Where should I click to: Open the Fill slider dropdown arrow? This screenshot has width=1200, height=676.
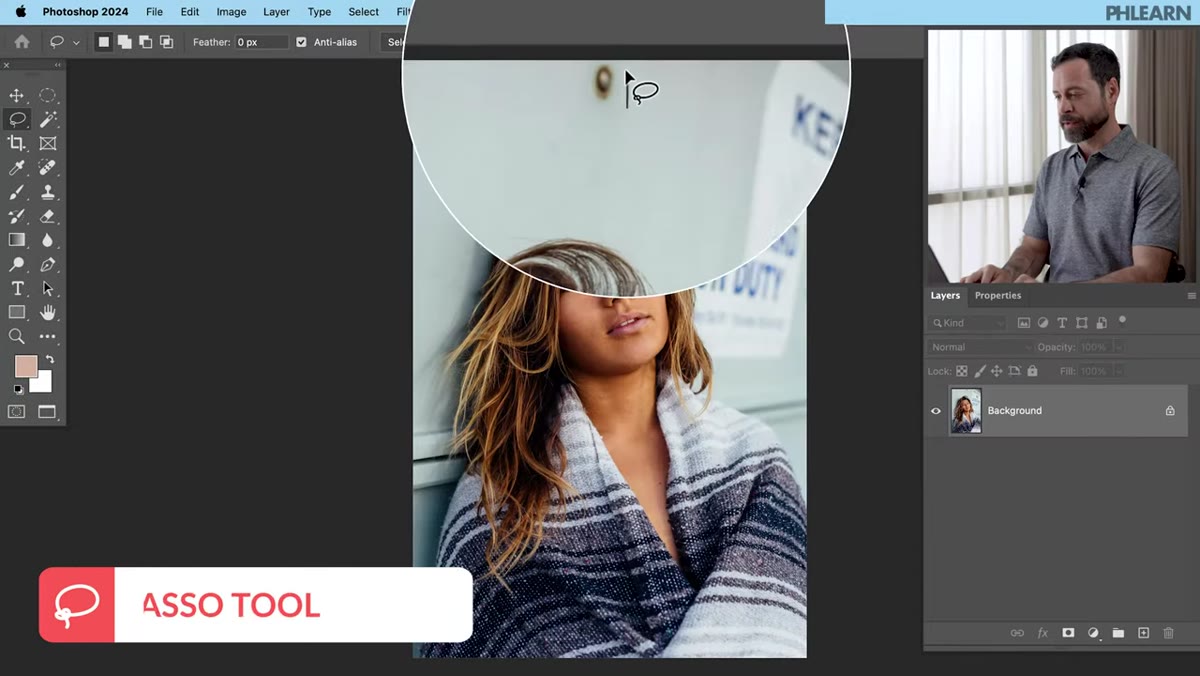(x=1118, y=371)
